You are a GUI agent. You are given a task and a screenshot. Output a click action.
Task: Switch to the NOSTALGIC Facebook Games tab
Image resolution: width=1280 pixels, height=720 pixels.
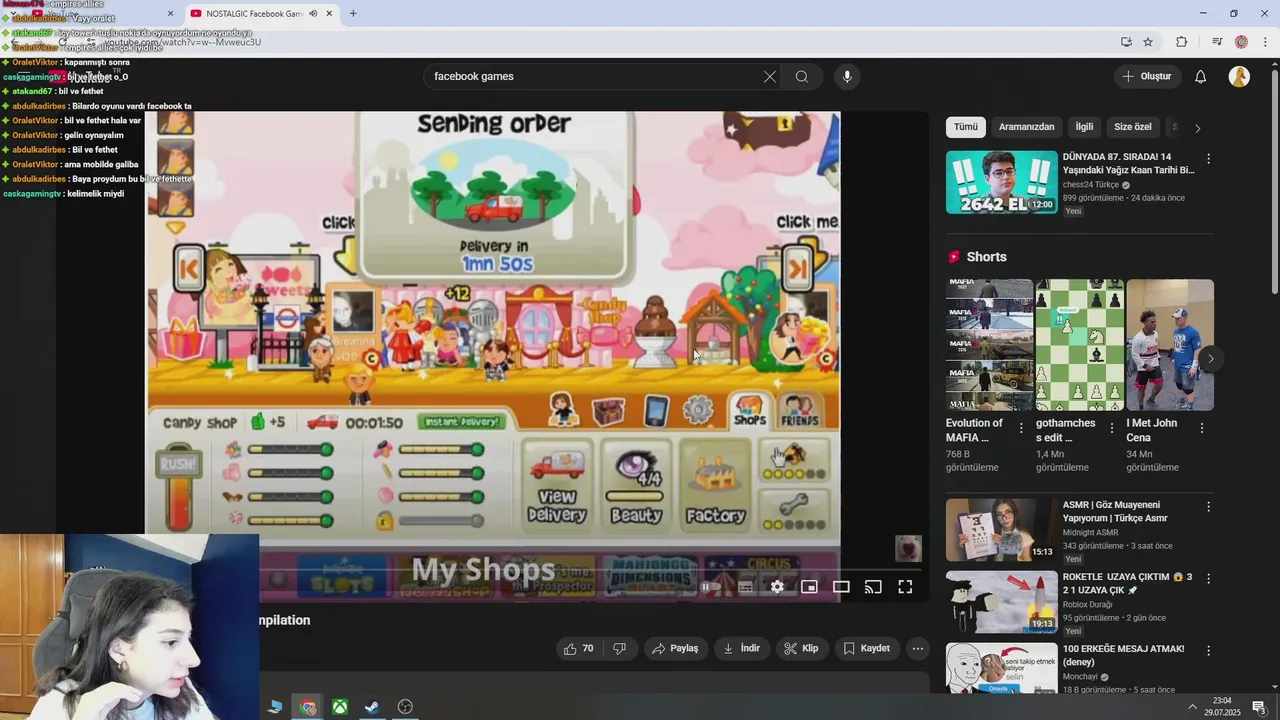[x=254, y=14]
